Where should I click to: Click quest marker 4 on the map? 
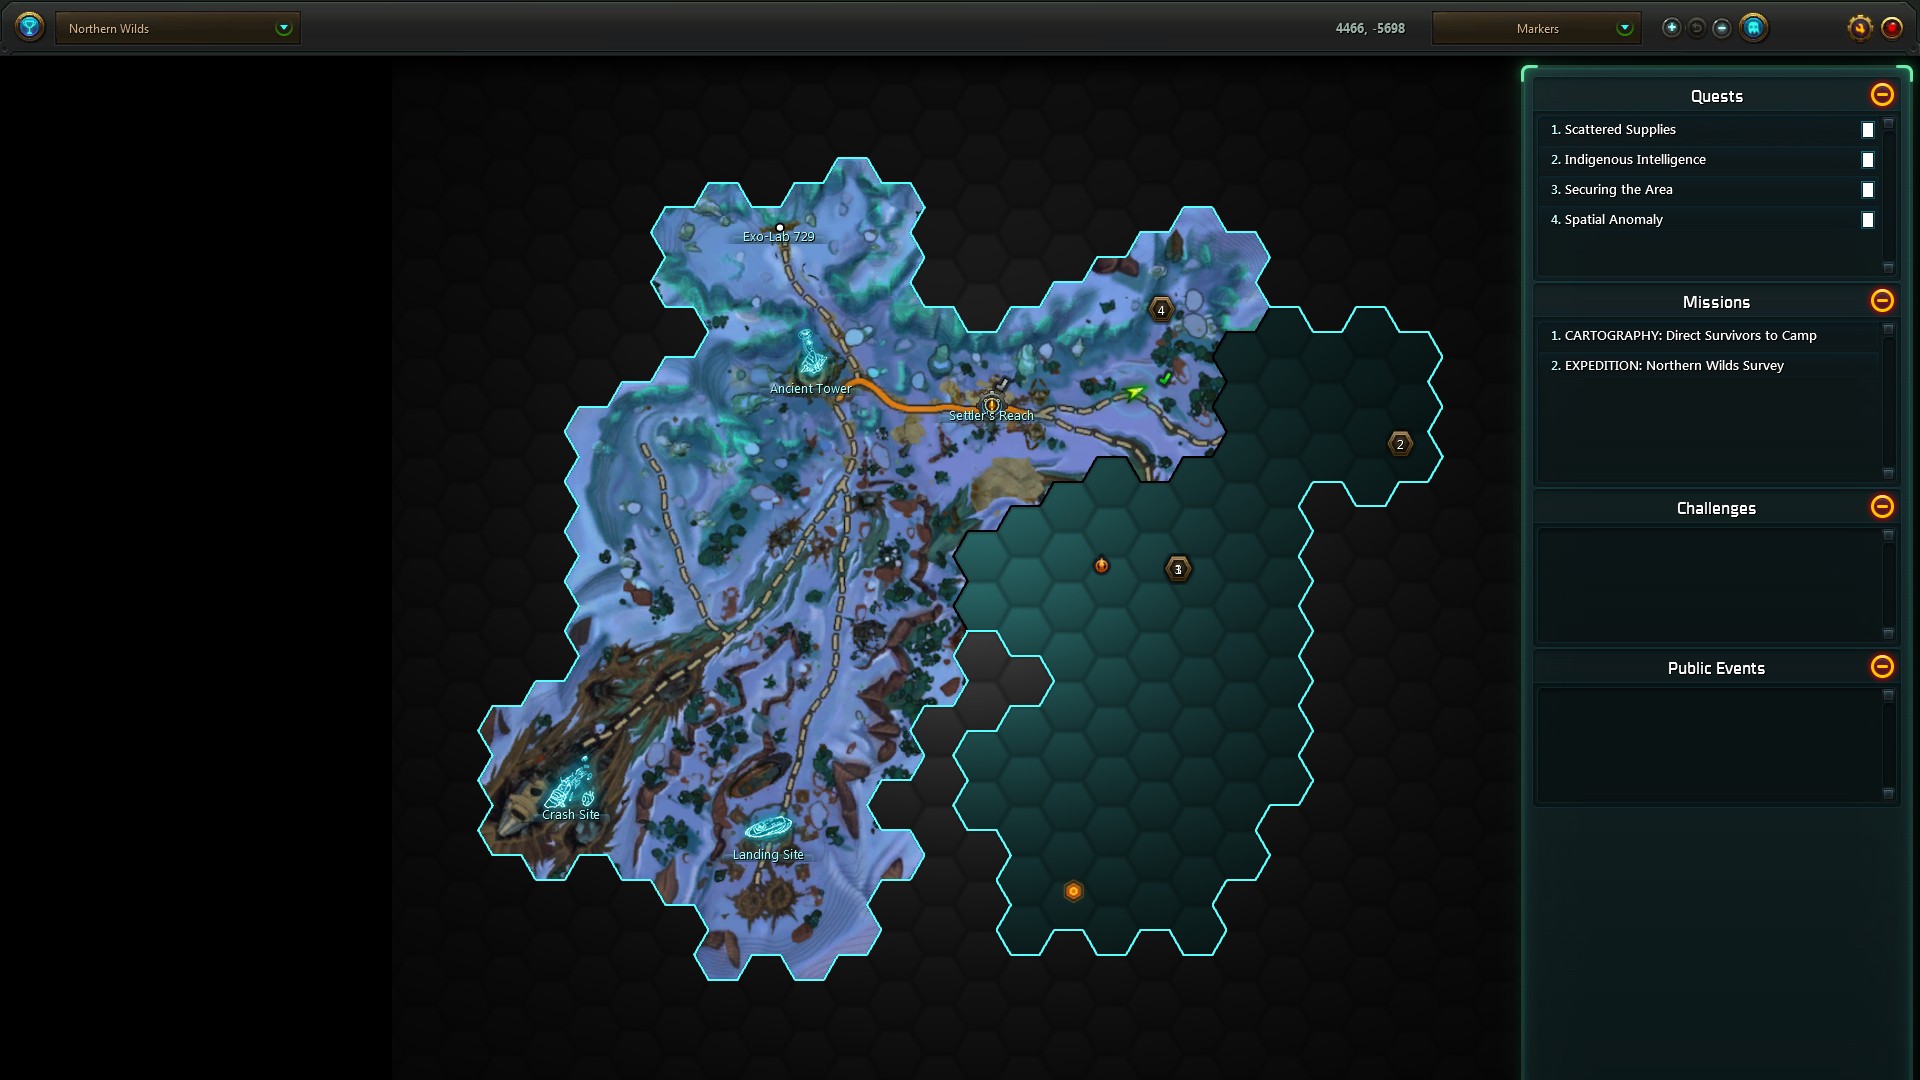pos(1161,310)
